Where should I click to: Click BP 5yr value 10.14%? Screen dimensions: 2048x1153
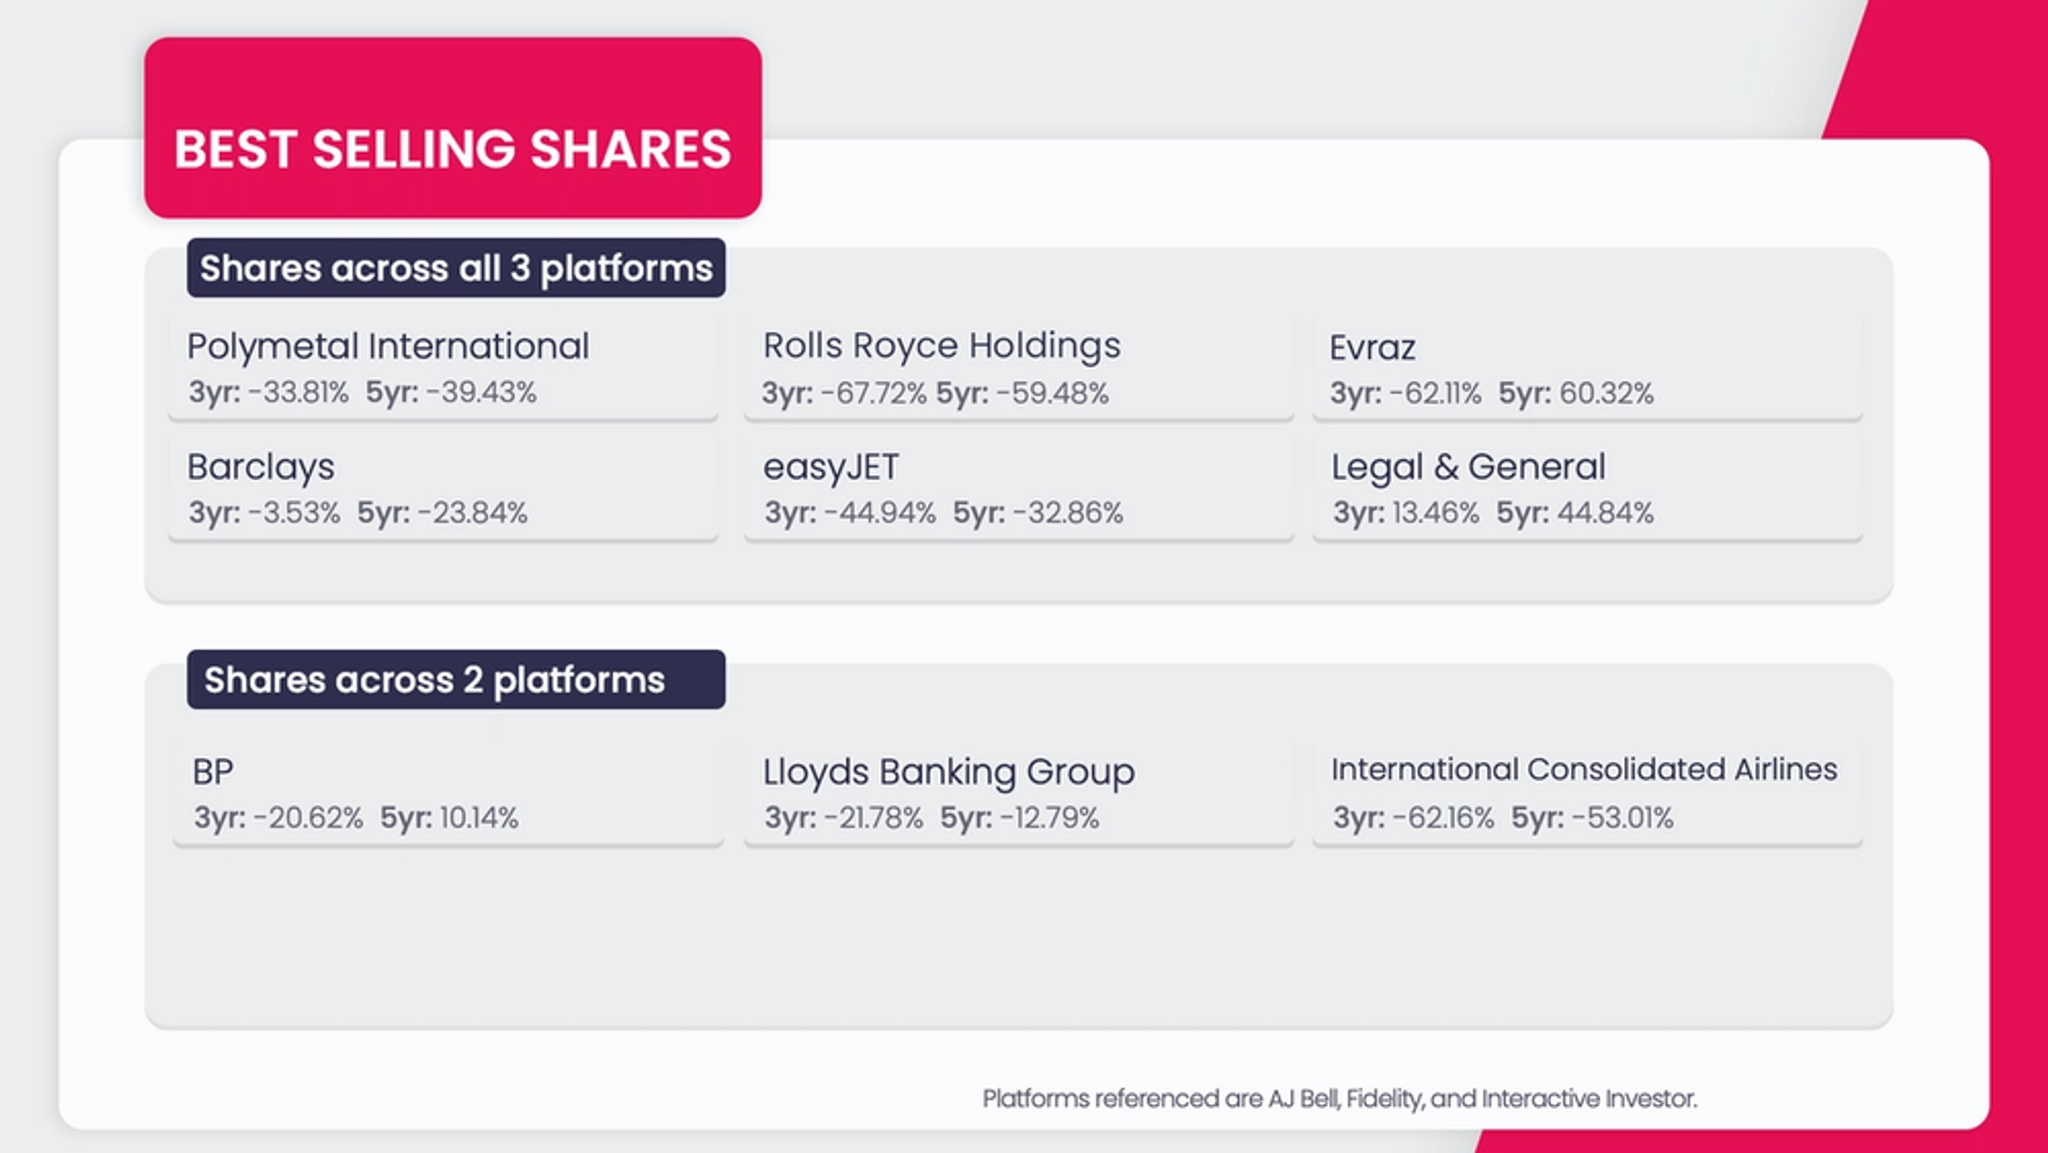479,818
